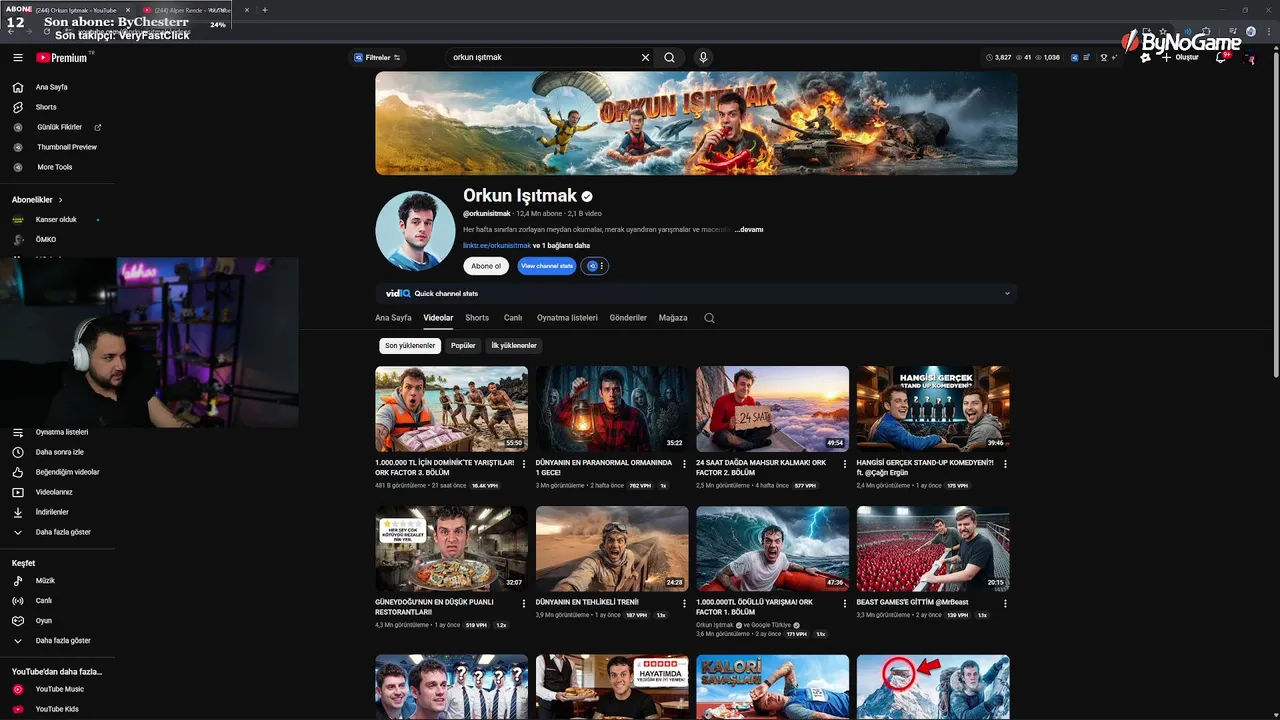Select the Popüler filter chip
Viewport: 1280px width, 720px height.
pyautogui.click(x=463, y=346)
